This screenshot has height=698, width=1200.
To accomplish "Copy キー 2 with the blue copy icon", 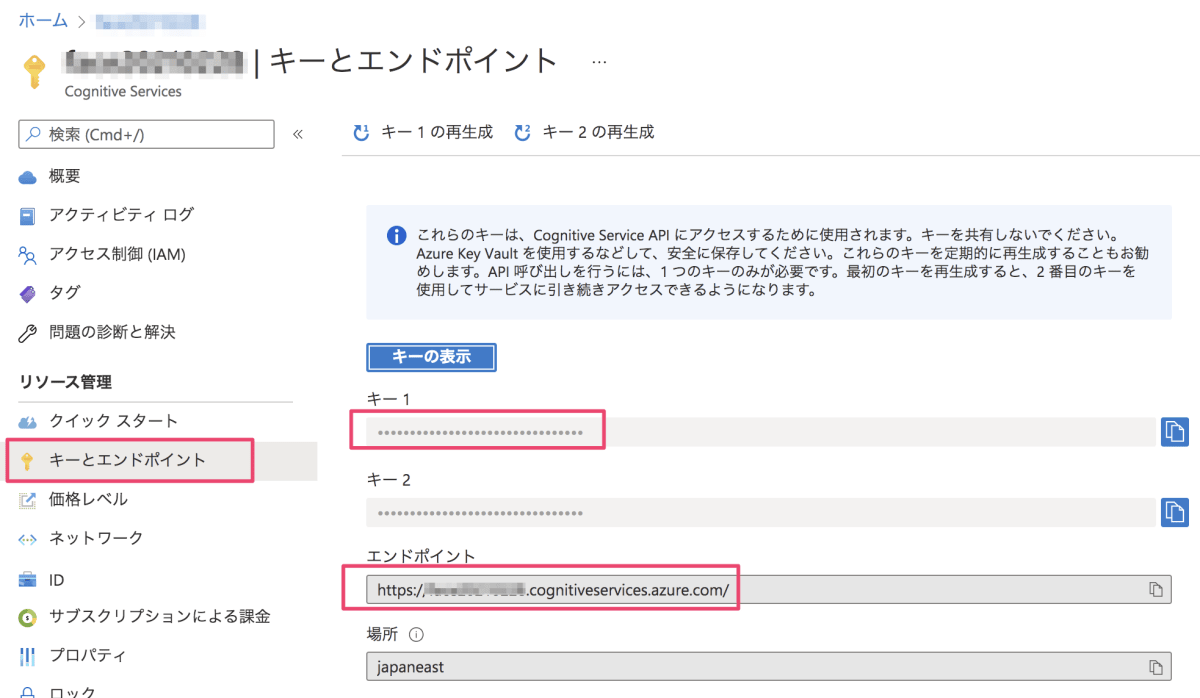I will 1174,513.
